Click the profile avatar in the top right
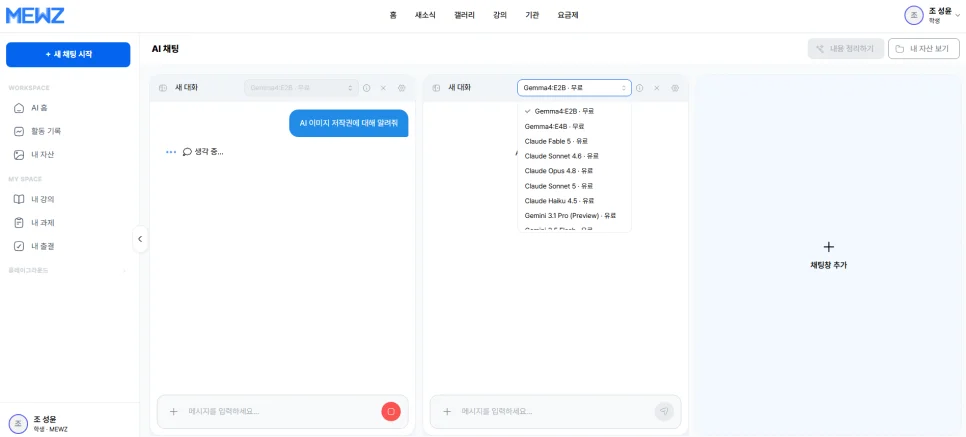966x437 pixels. point(914,15)
